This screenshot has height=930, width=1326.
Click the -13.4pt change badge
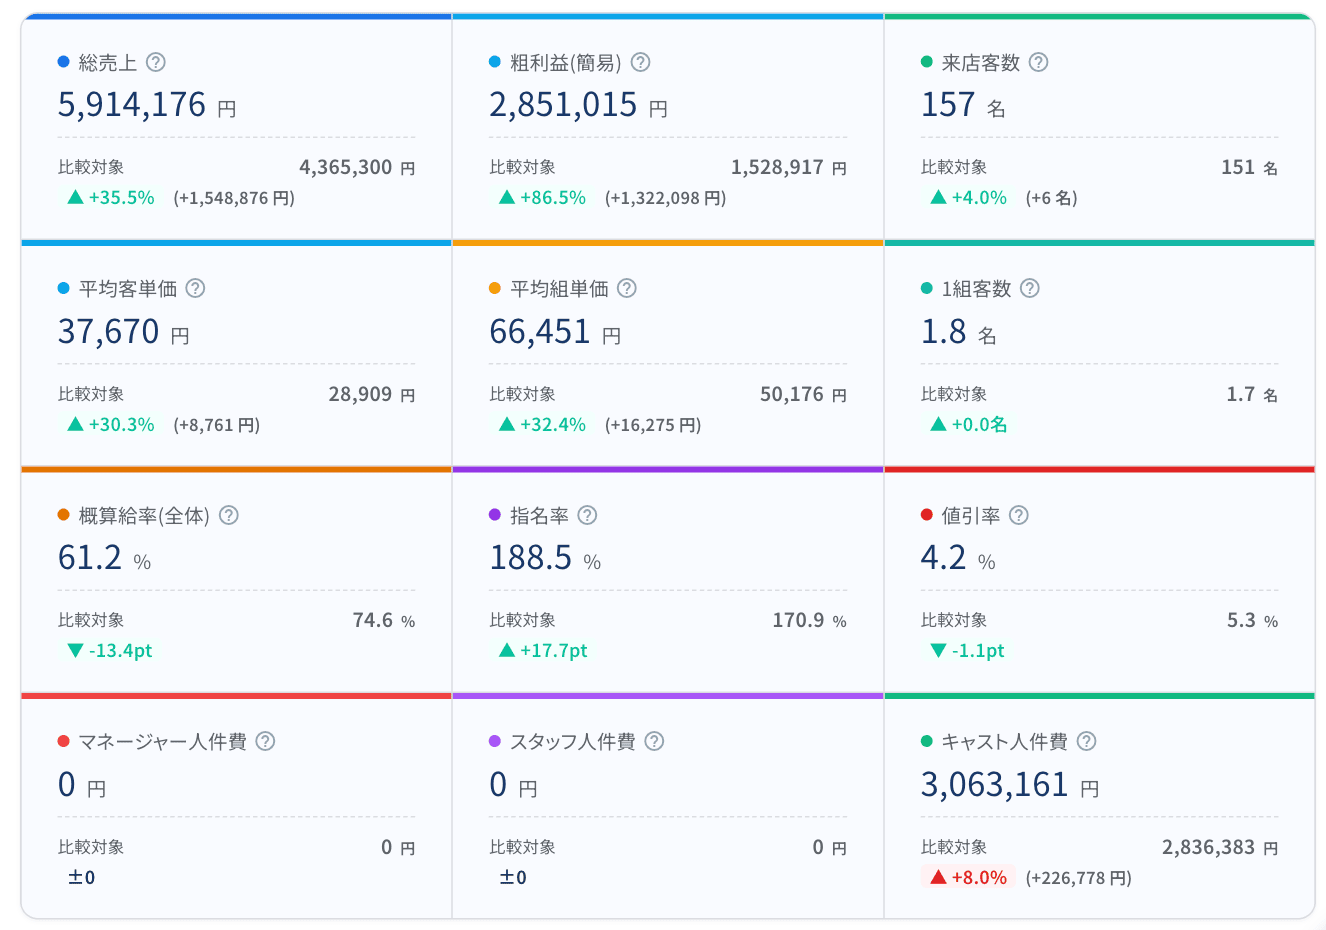click(110, 651)
